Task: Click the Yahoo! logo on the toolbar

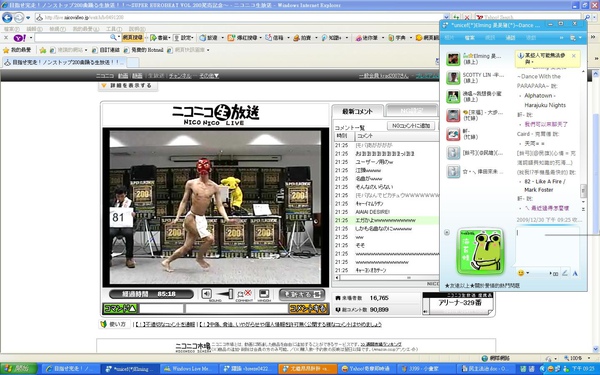Action: [x=19, y=38]
